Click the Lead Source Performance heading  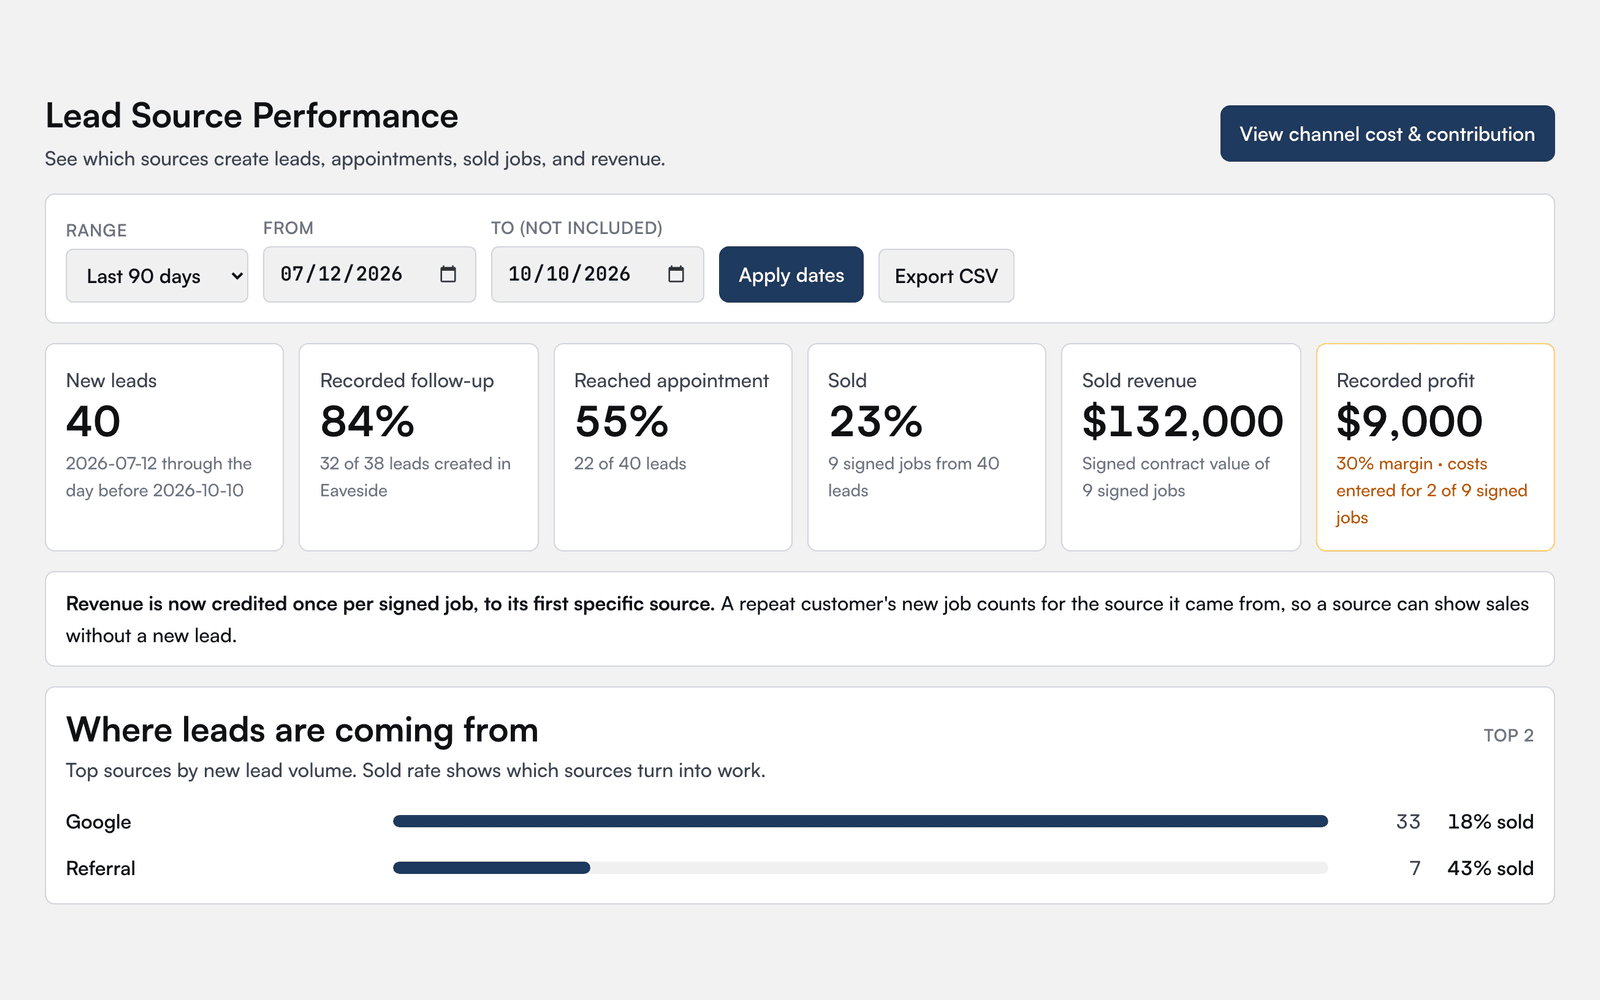click(252, 116)
